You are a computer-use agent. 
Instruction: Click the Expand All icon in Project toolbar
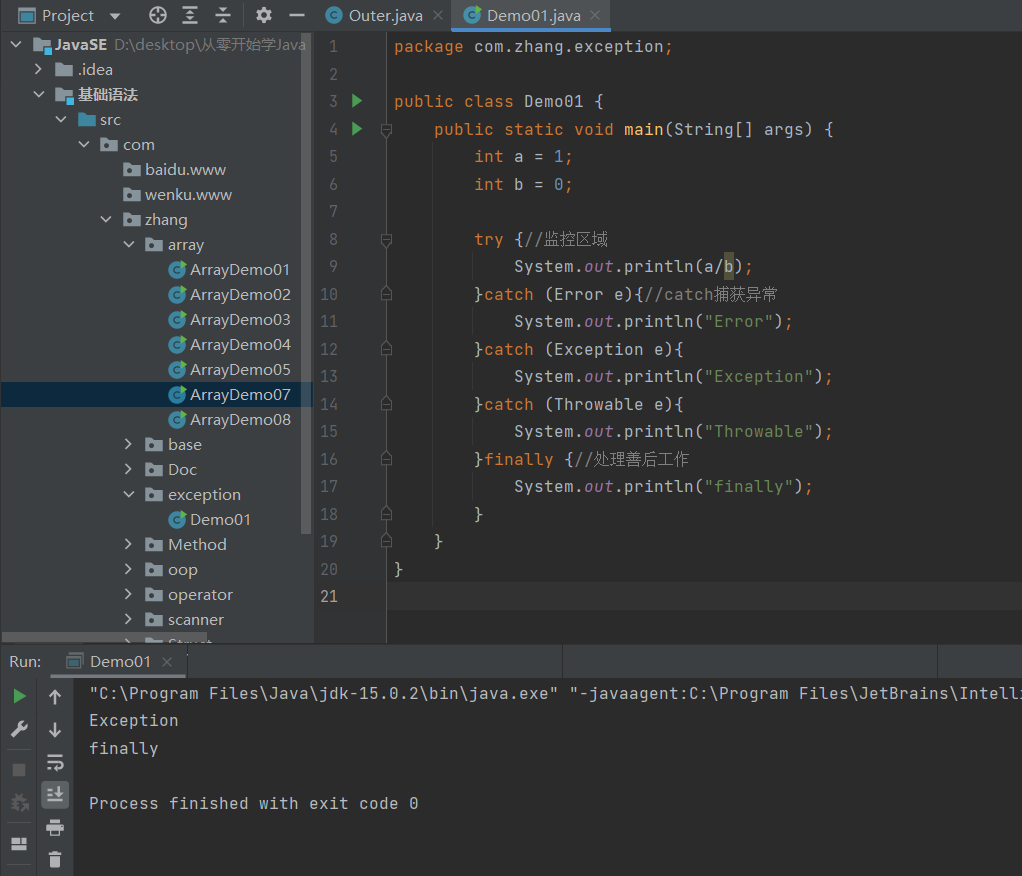coord(190,15)
